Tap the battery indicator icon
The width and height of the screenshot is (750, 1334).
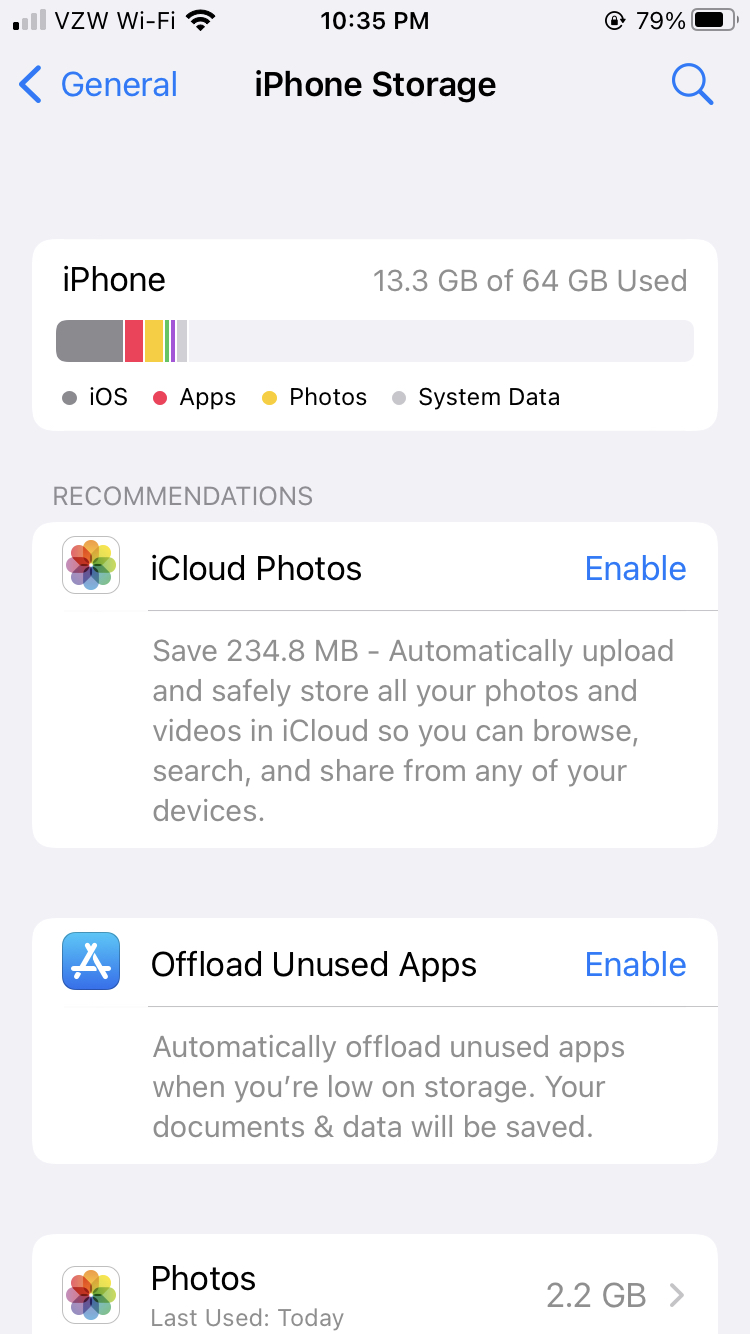point(714,20)
